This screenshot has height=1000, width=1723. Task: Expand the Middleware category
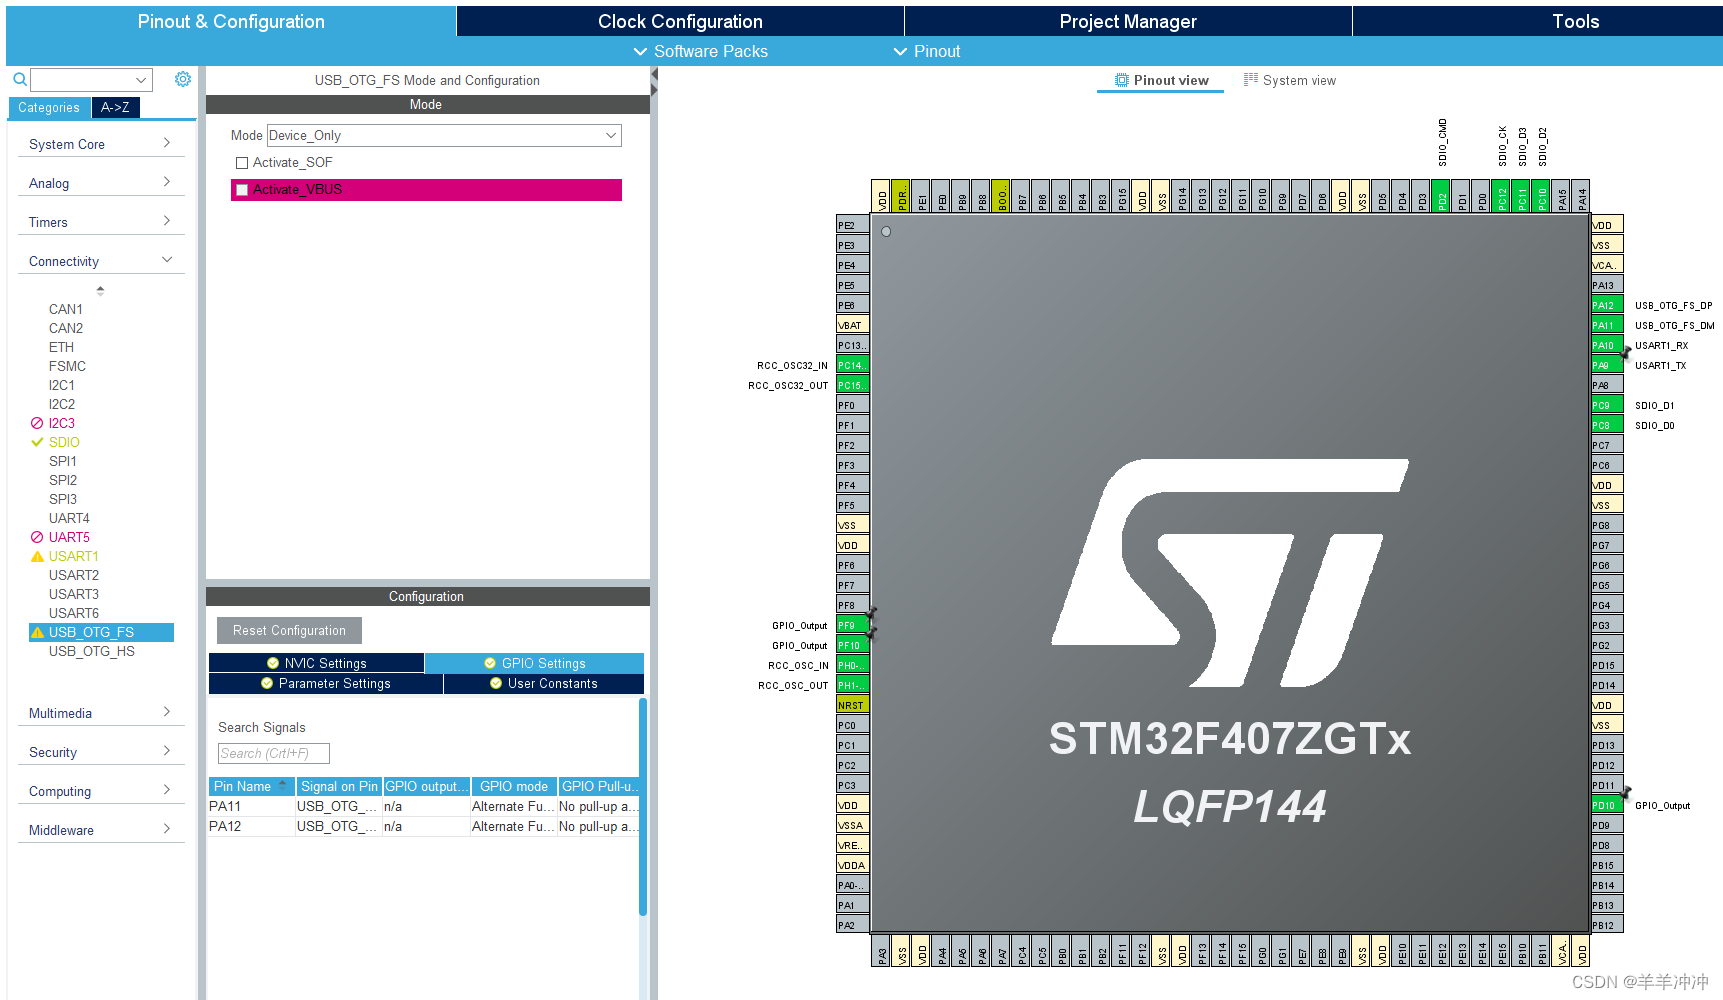coord(100,830)
